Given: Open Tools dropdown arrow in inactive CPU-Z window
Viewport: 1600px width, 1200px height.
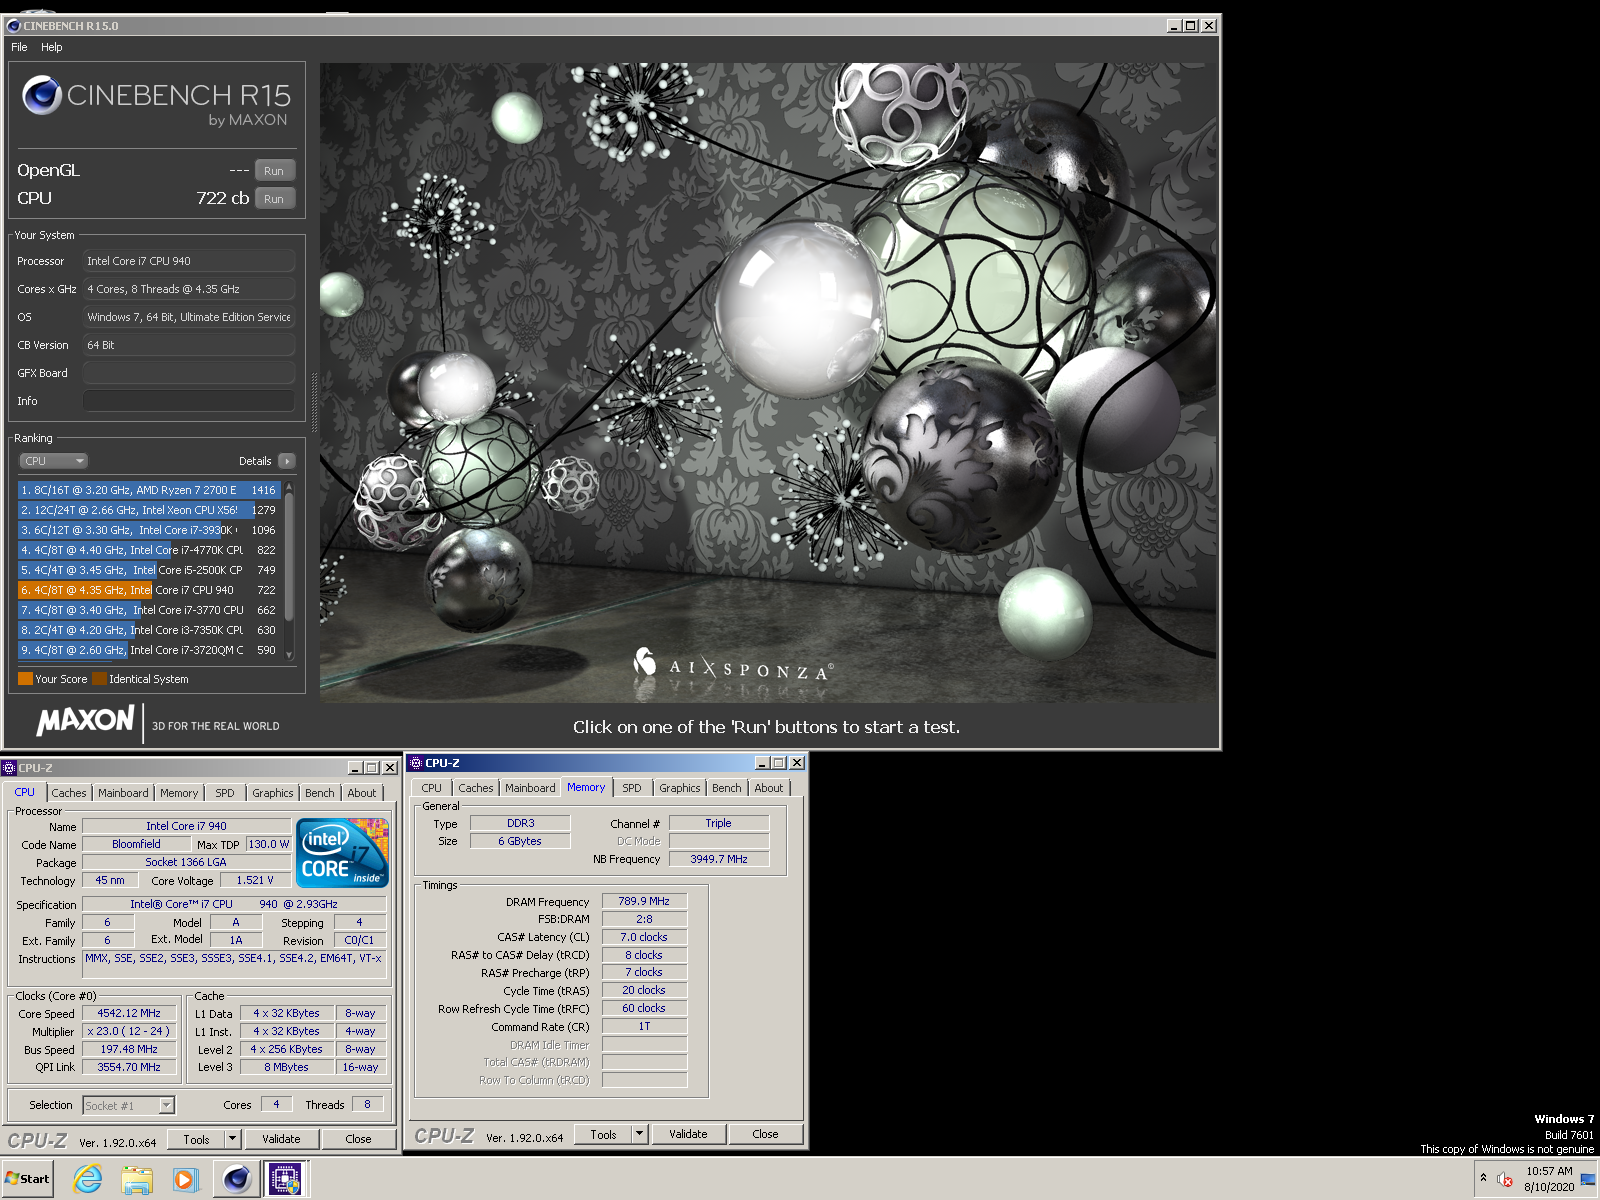Looking at the screenshot, I should click(233, 1139).
